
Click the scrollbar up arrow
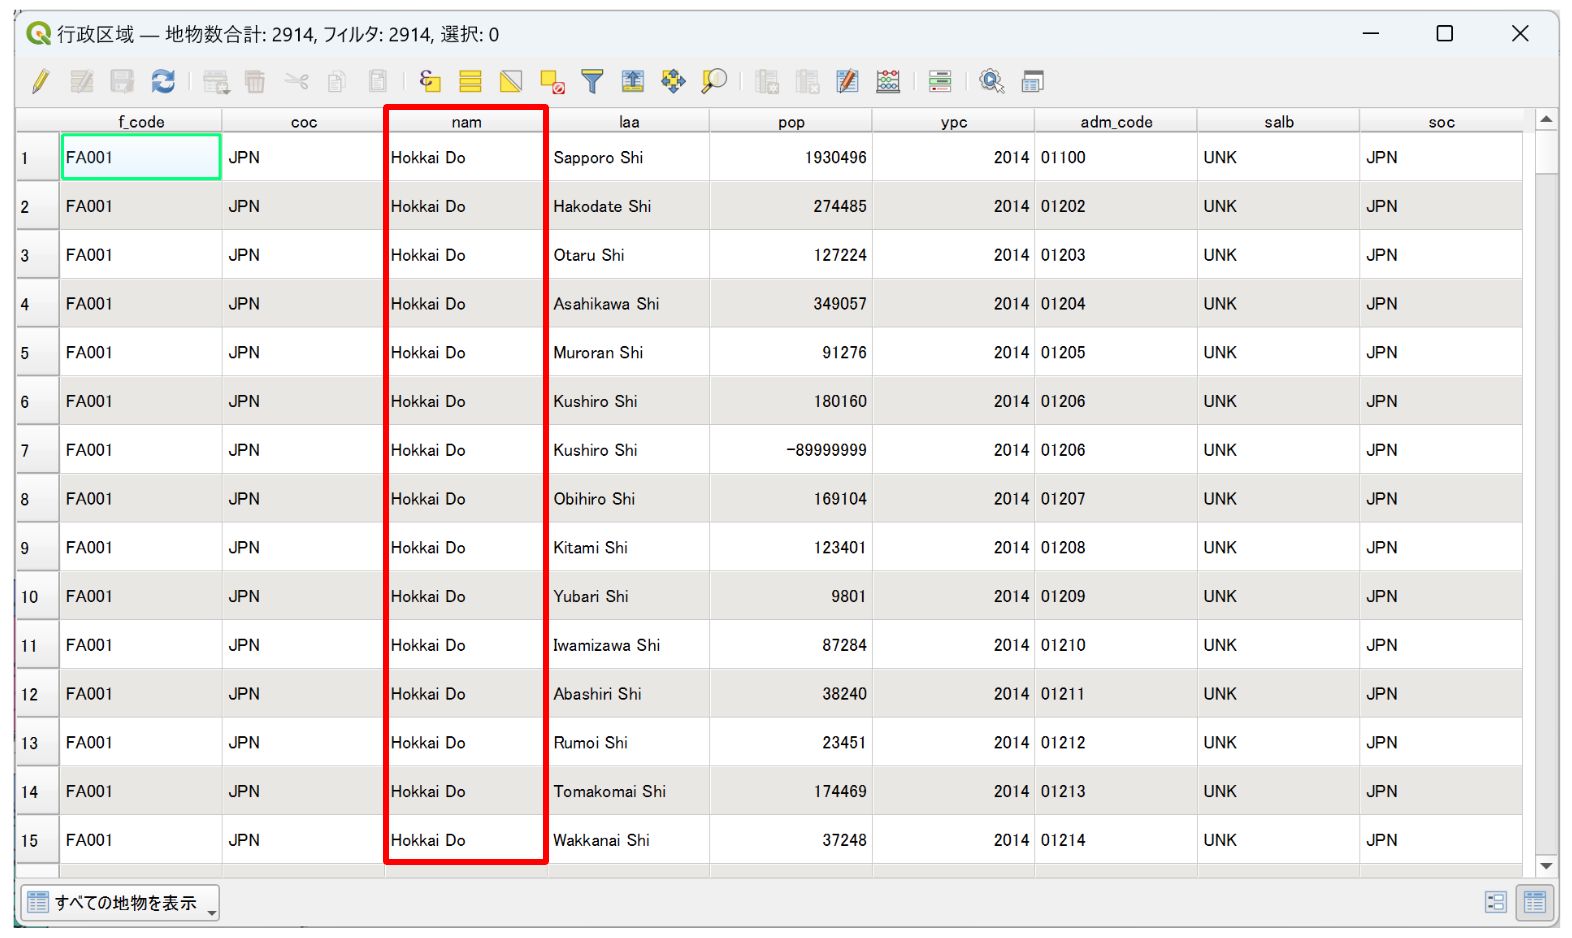click(x=1547, y=120)
